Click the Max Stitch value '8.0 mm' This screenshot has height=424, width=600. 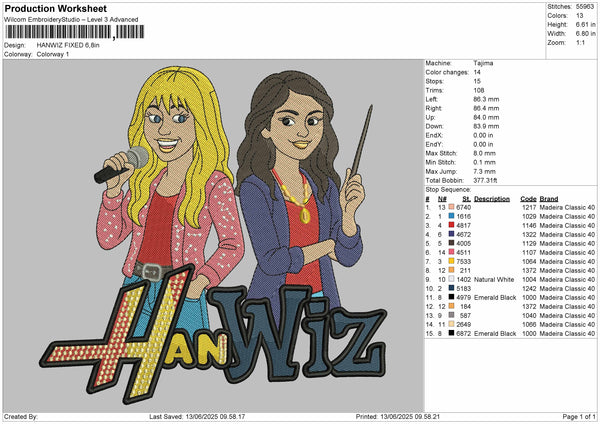tap(484, 153)
